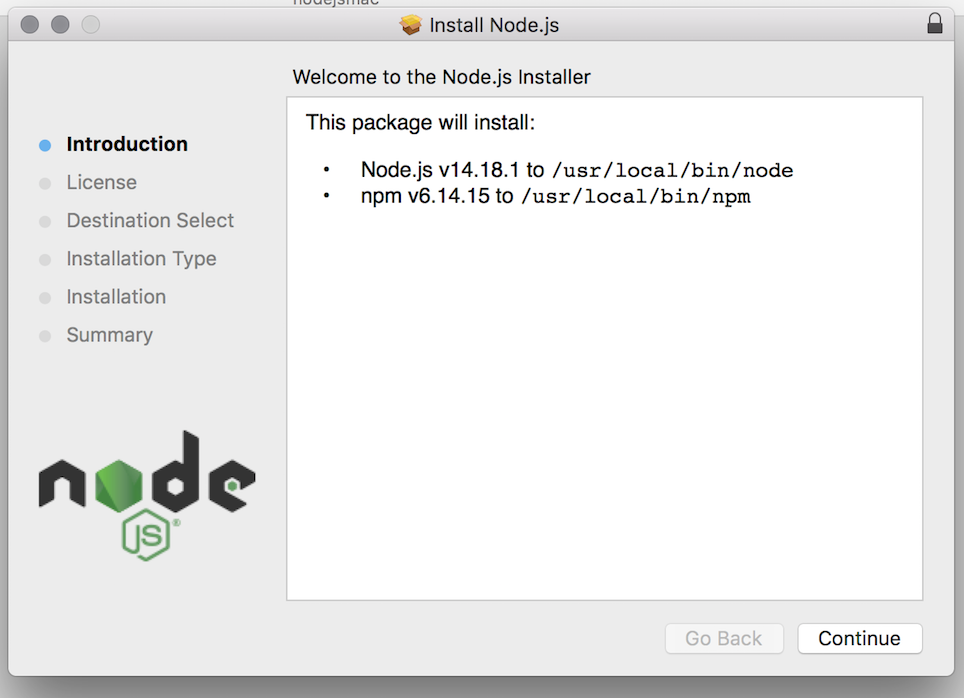Select the Introduction step in the sidebar
This screenshot has width=964, height=698.
(127, 144)
